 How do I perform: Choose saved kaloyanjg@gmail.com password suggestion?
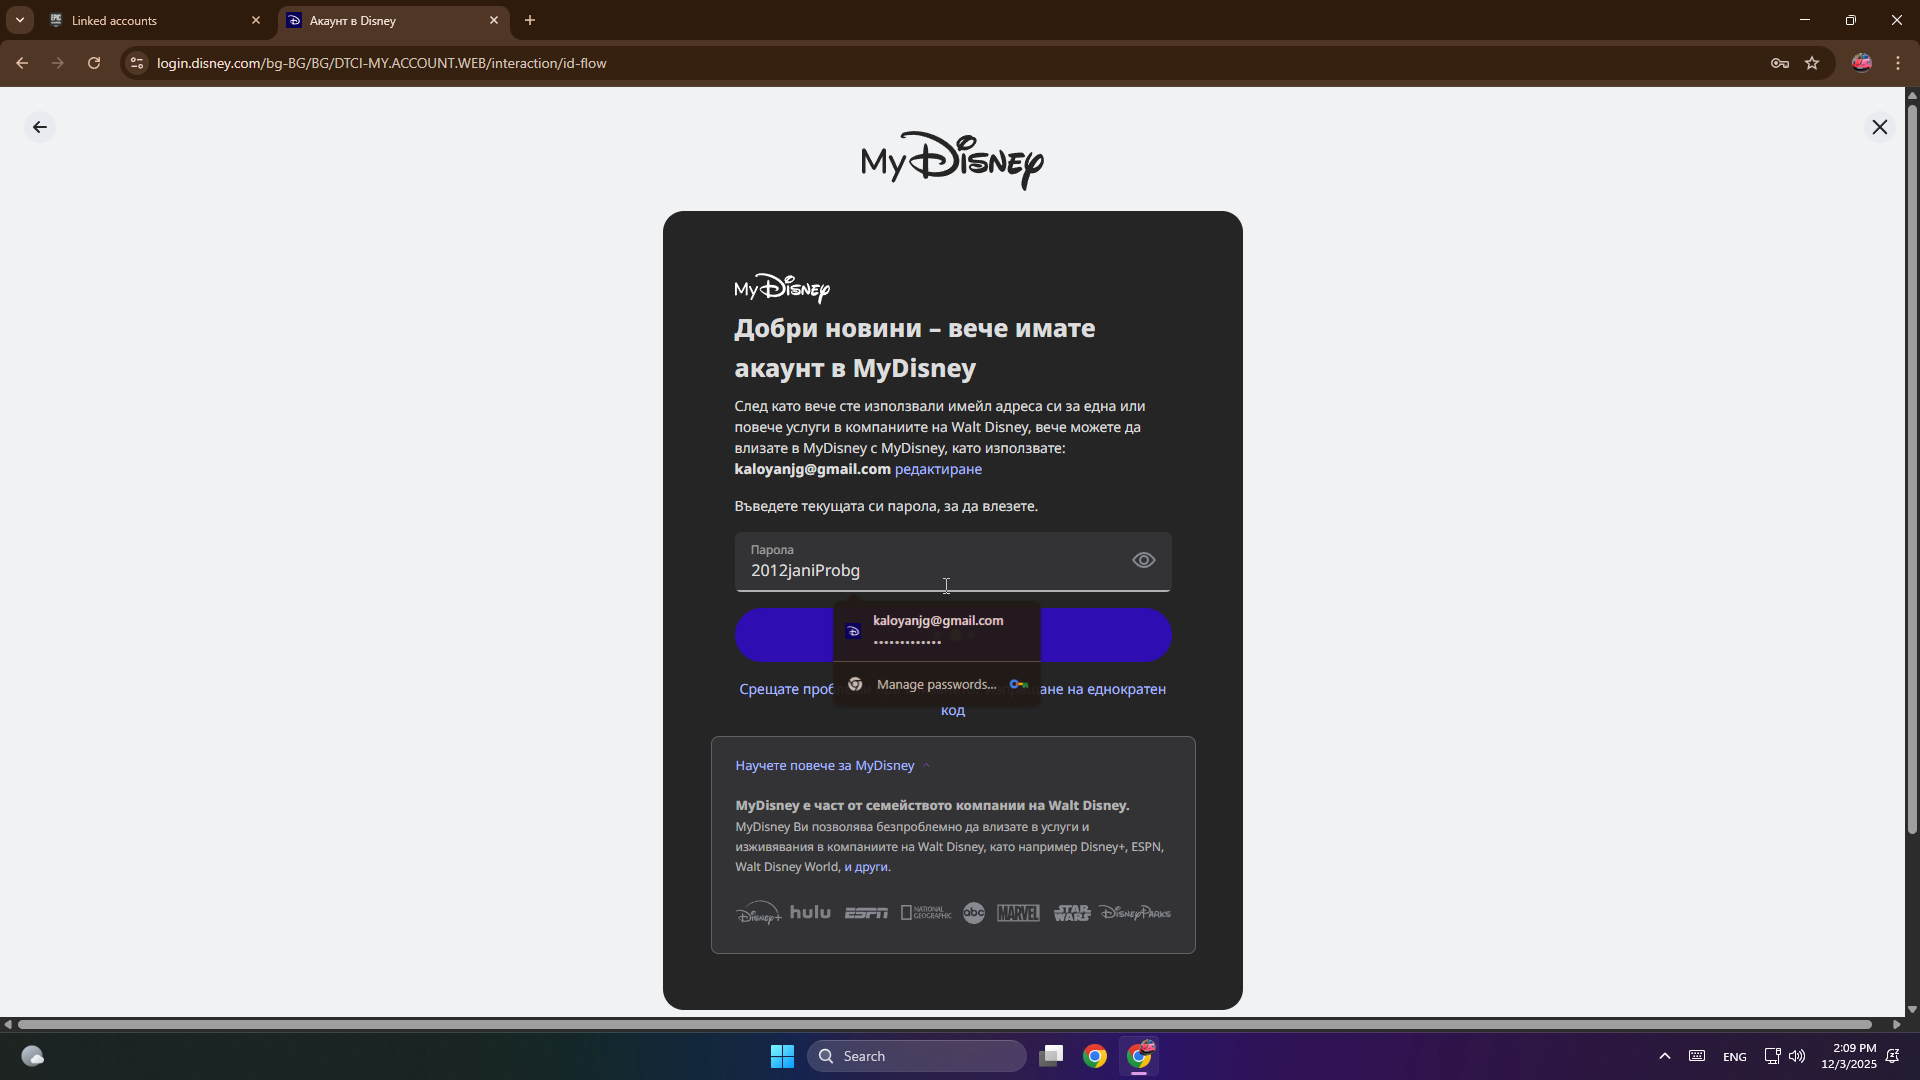point(937,630)
